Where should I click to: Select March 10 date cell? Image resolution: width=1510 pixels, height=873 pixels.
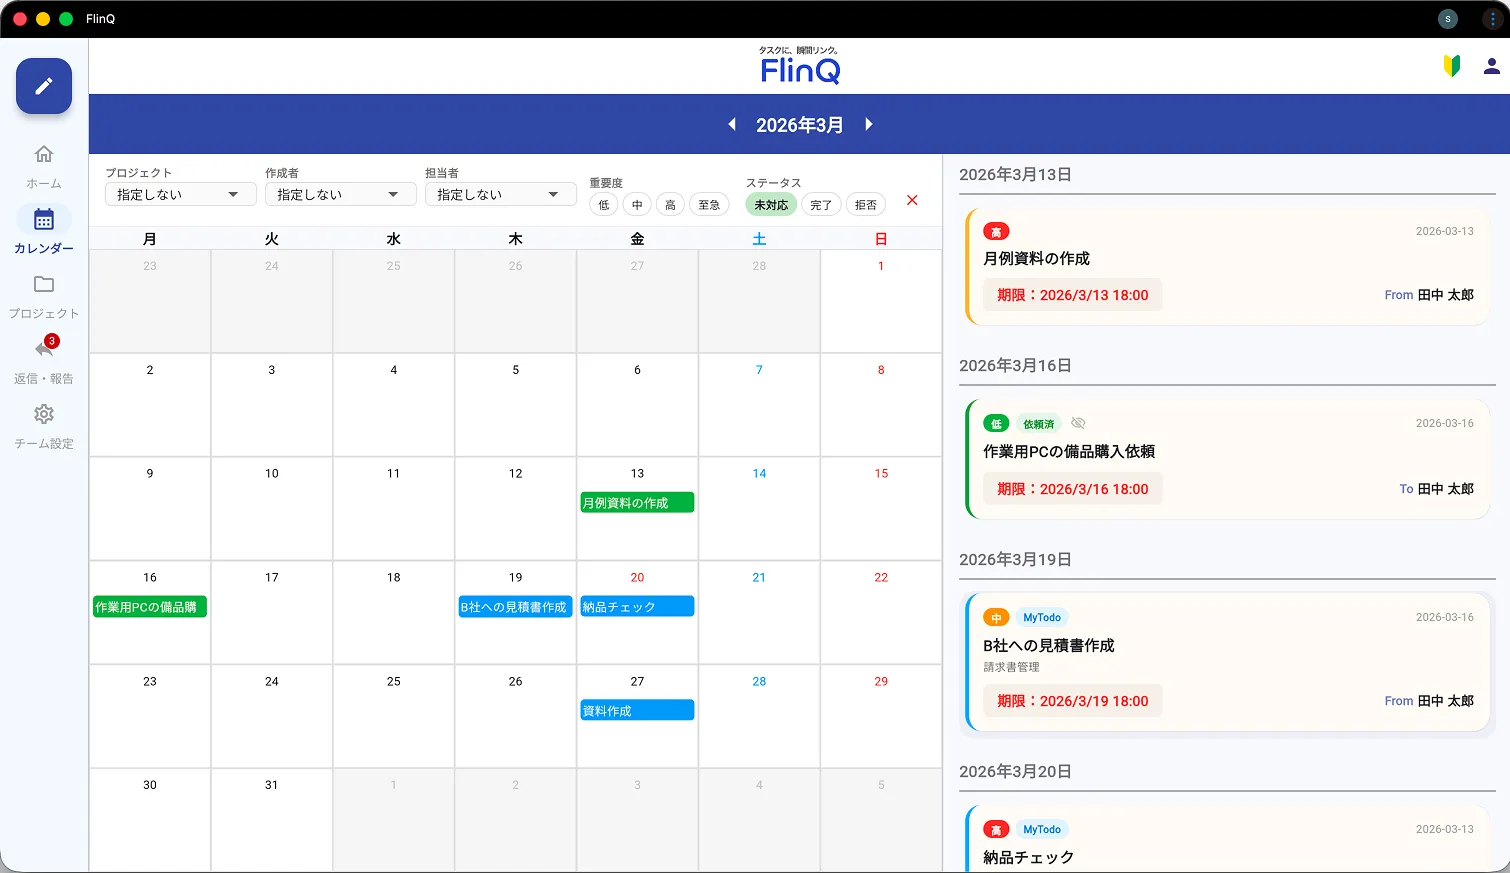tap(272, 509)
